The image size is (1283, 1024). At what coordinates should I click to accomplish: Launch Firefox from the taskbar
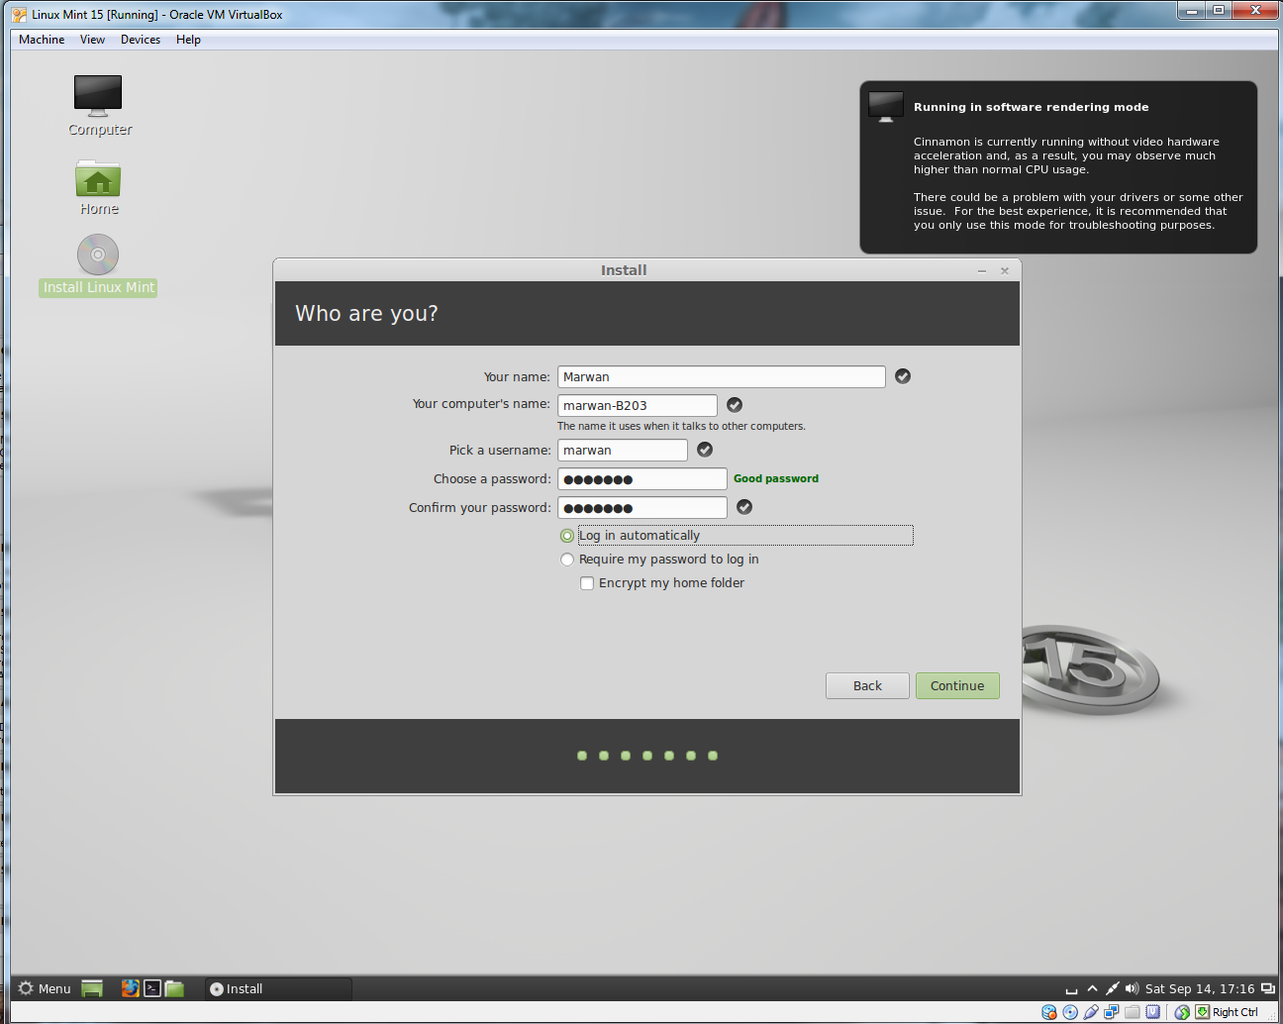click(x=129, y=988)
